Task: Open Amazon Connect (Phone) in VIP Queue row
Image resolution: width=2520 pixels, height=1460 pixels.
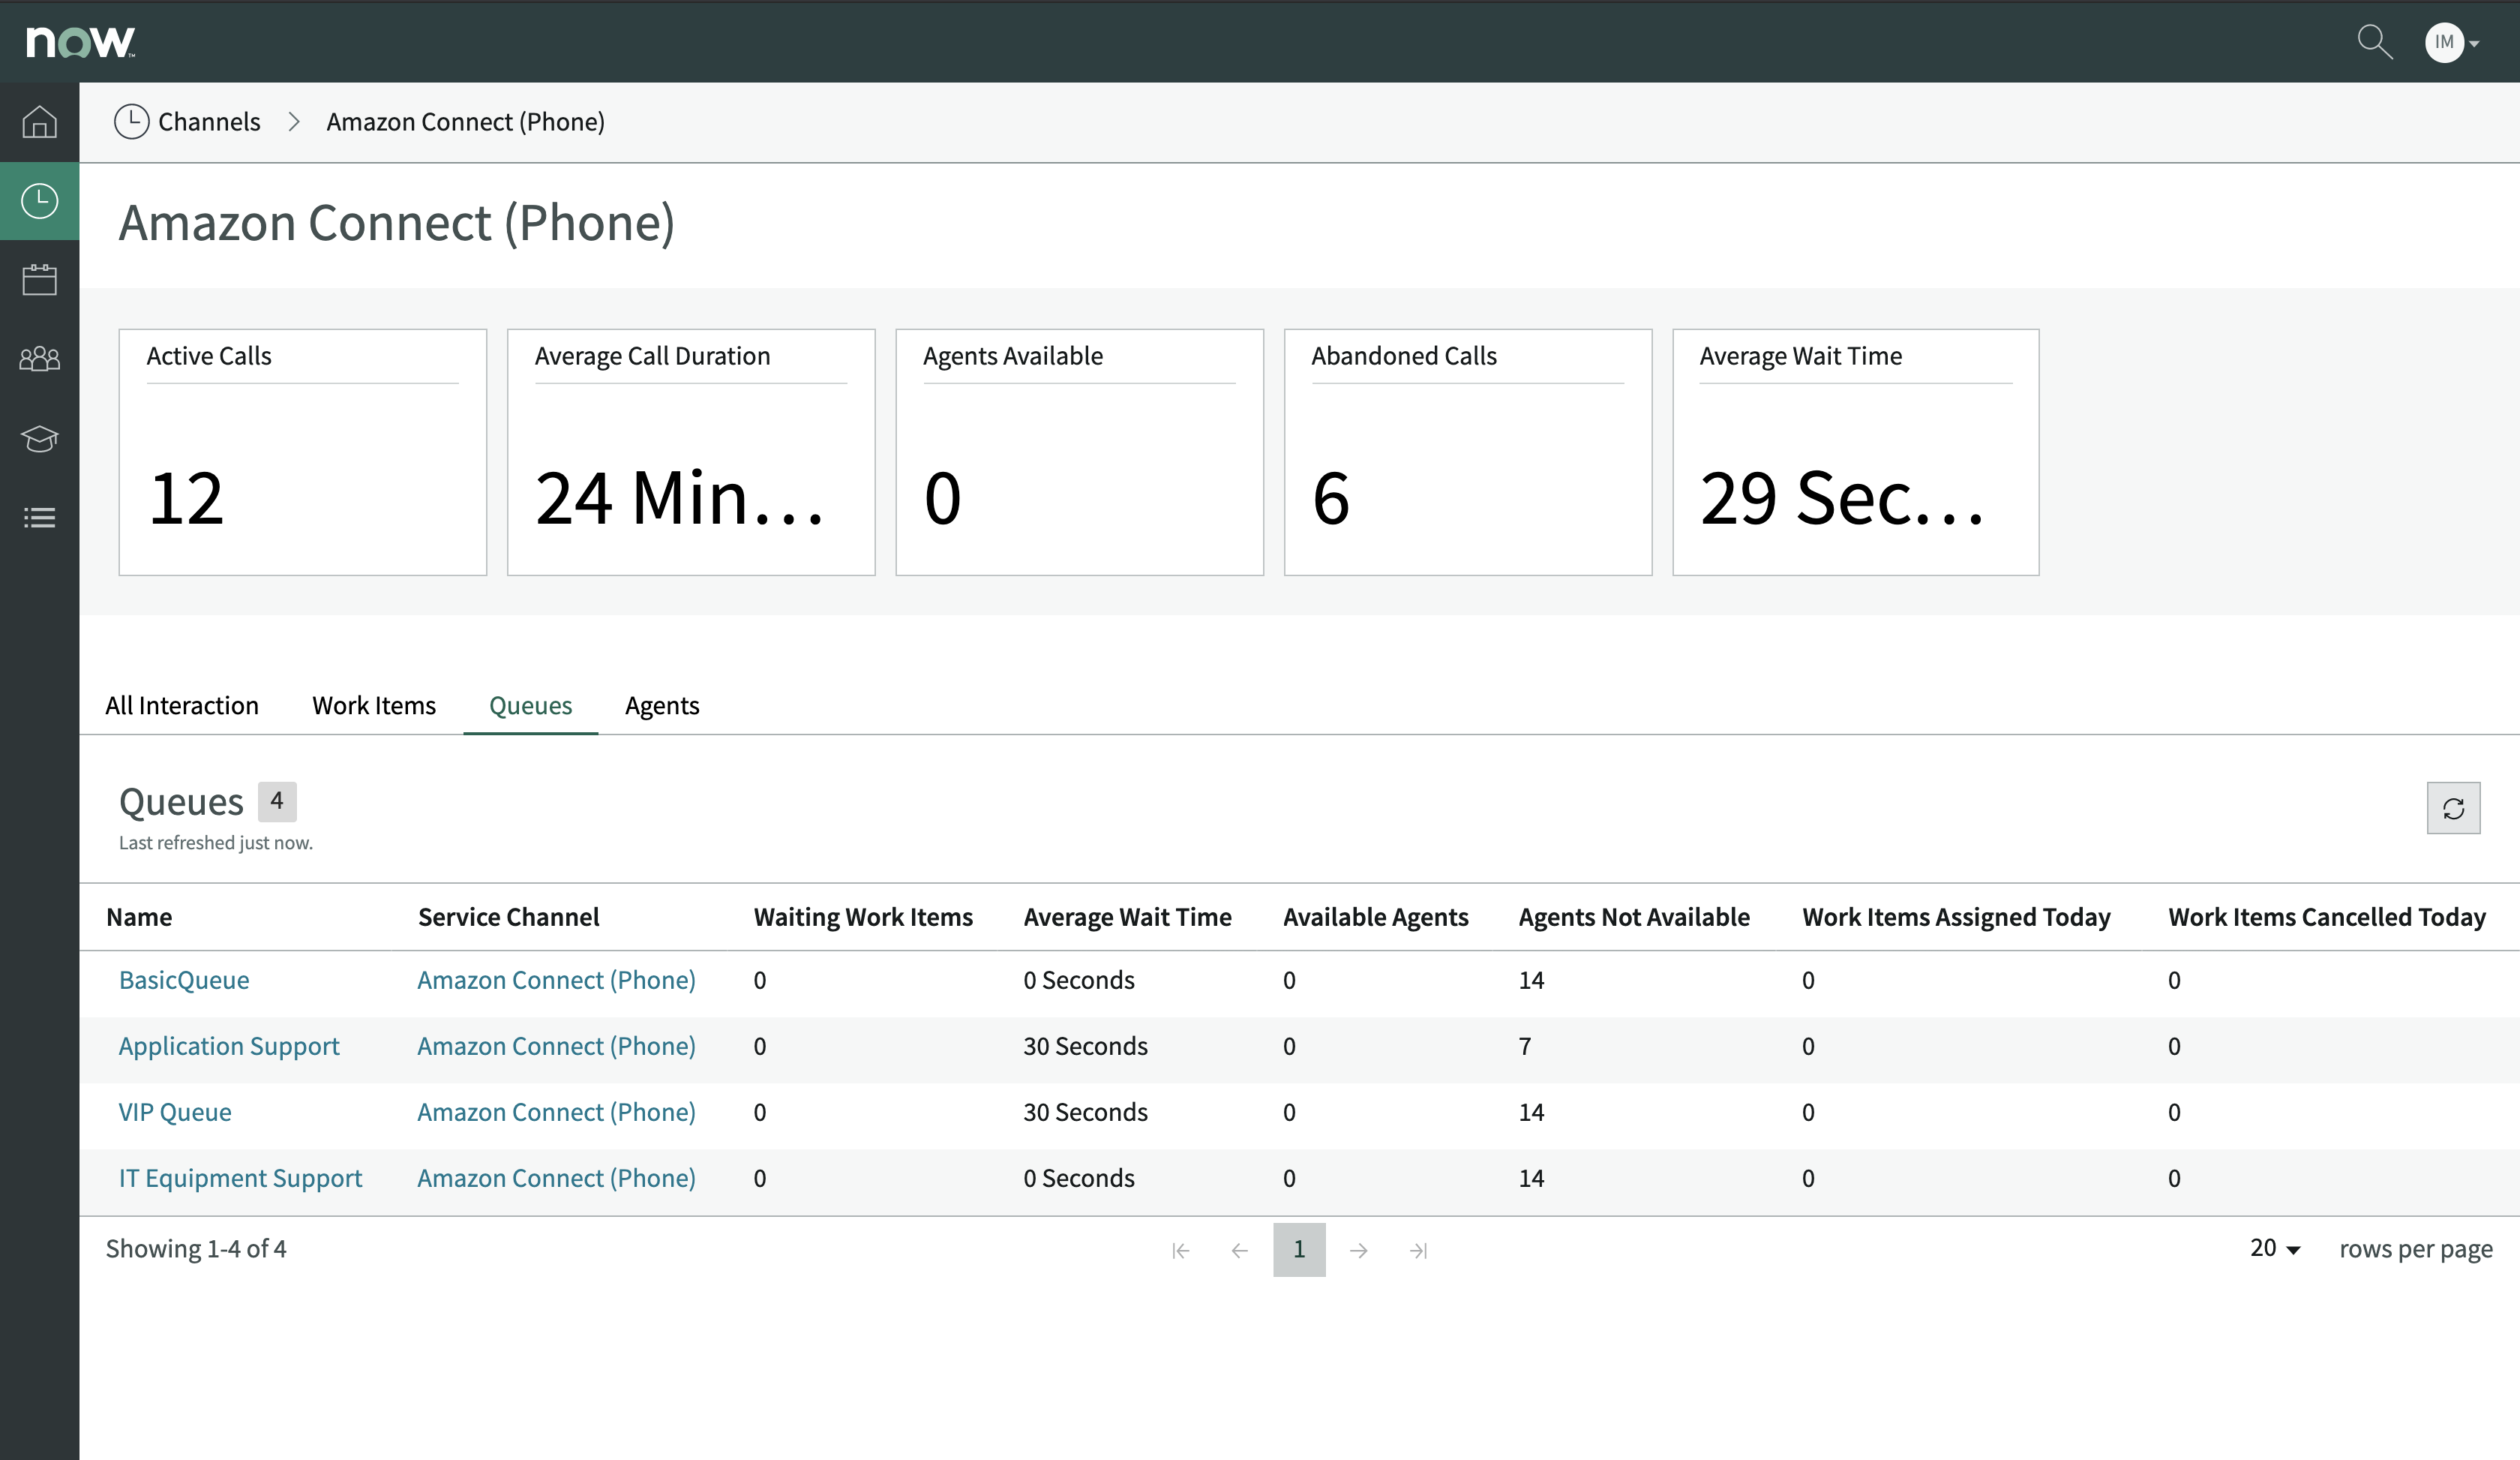Action: pos(556,1112)
